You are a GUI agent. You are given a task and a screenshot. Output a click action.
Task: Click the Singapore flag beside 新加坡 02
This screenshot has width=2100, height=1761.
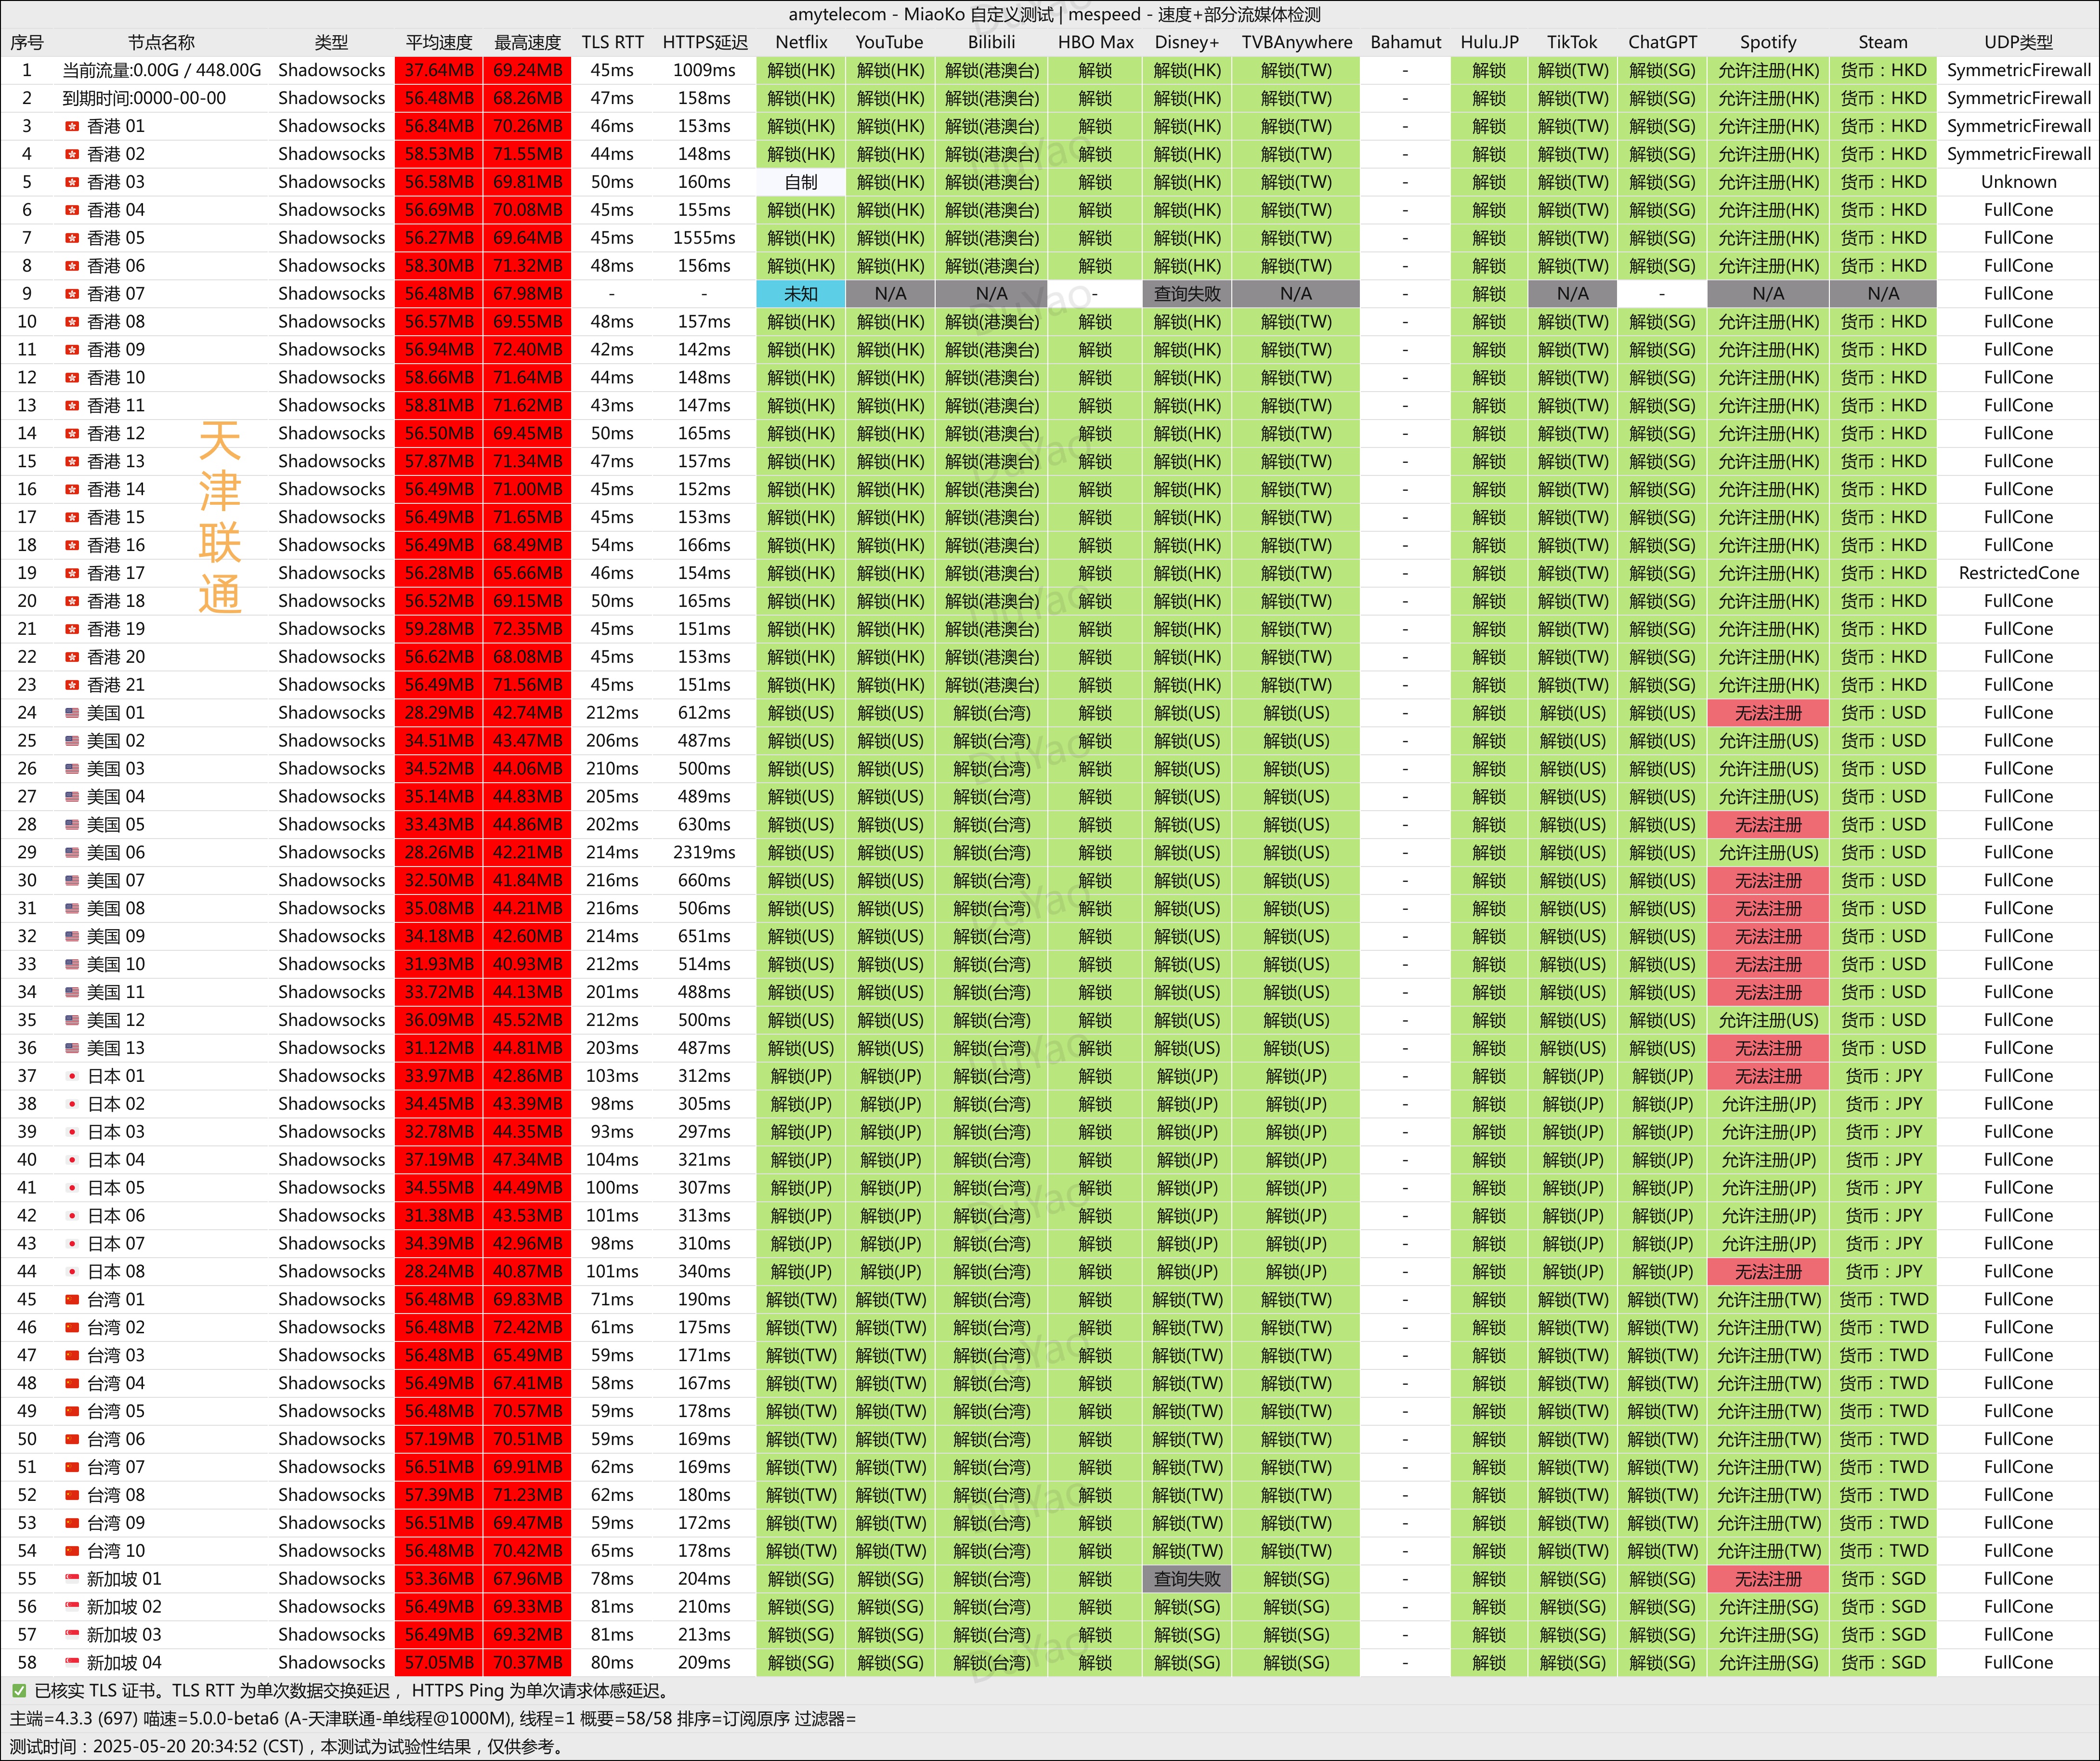[72, 1606]
